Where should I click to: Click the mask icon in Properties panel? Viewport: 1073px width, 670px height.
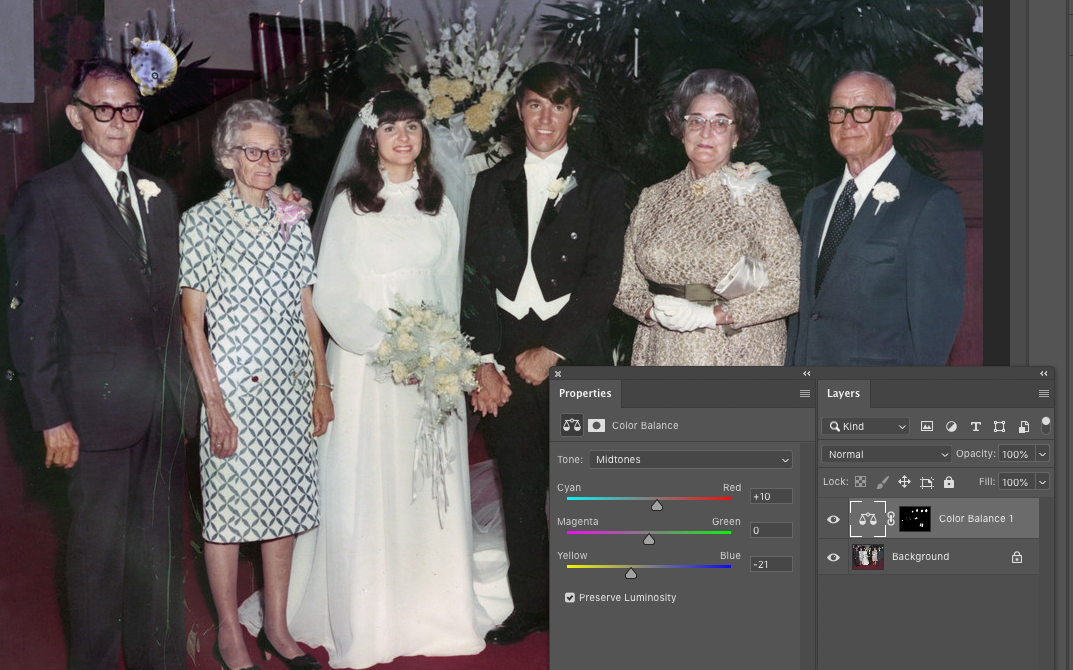tap(596, 425)
